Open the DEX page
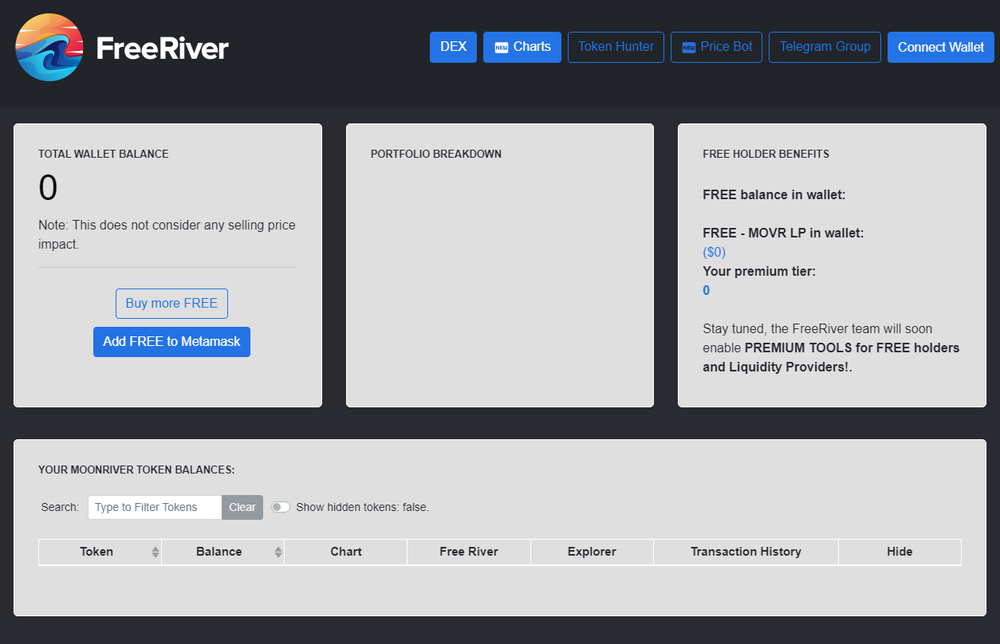The width and height of the screenshot is (1000, 644). pyautogui.click(x=453, y=47)
